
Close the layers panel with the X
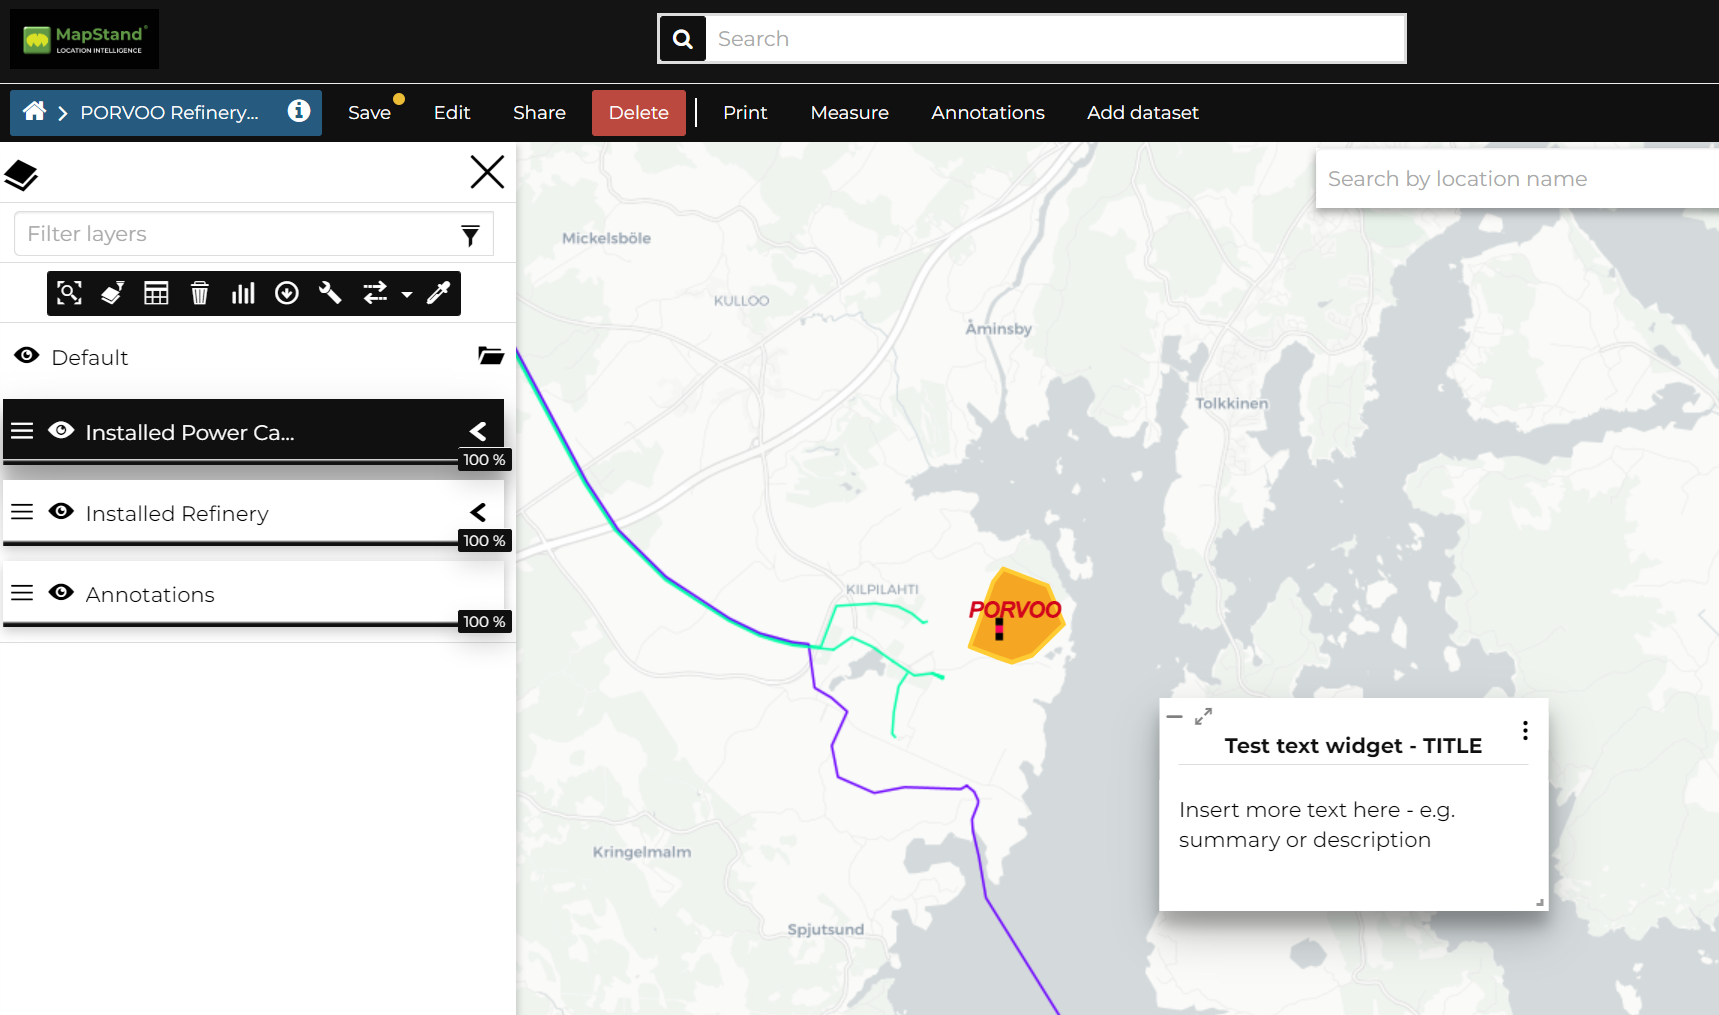(487, 172)
